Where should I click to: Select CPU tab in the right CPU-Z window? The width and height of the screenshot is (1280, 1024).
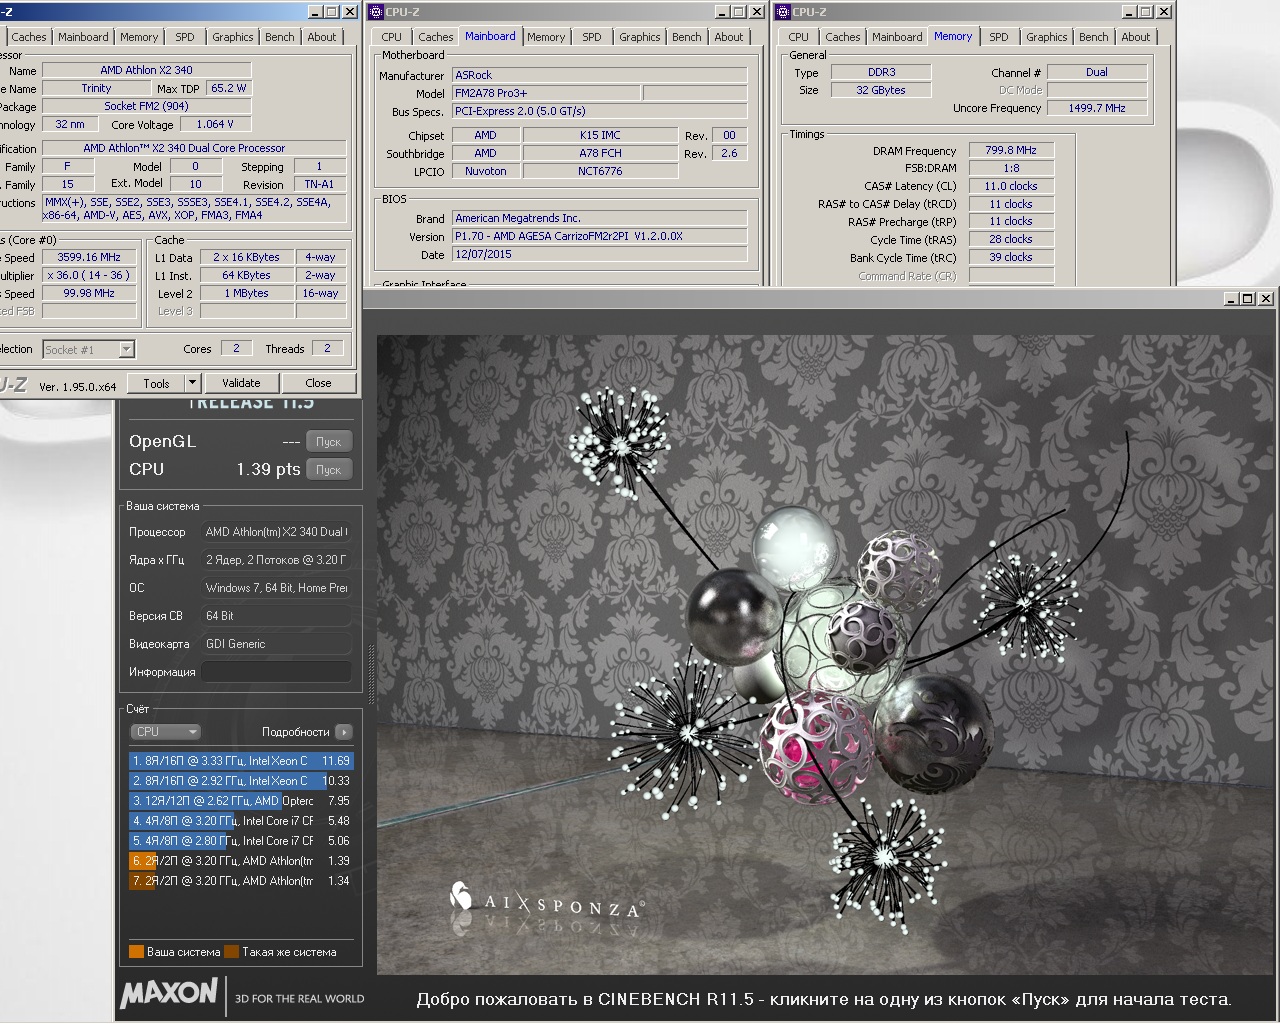click(799, 37)
